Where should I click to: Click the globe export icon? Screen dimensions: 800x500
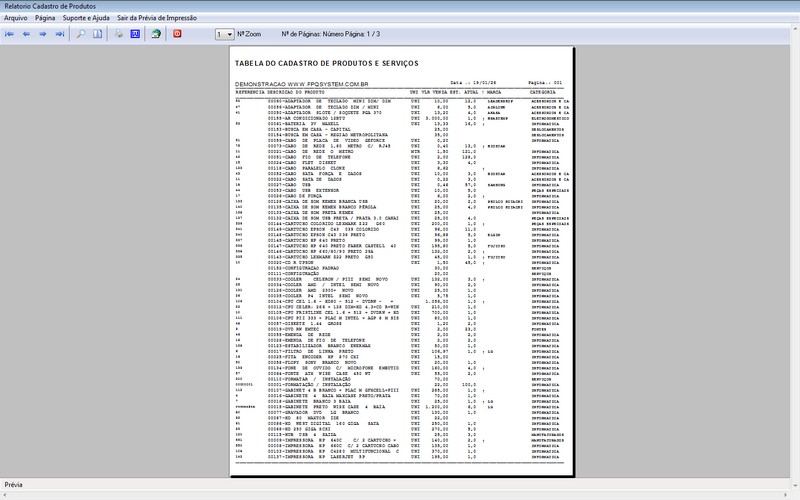click(x=156, y=34)
